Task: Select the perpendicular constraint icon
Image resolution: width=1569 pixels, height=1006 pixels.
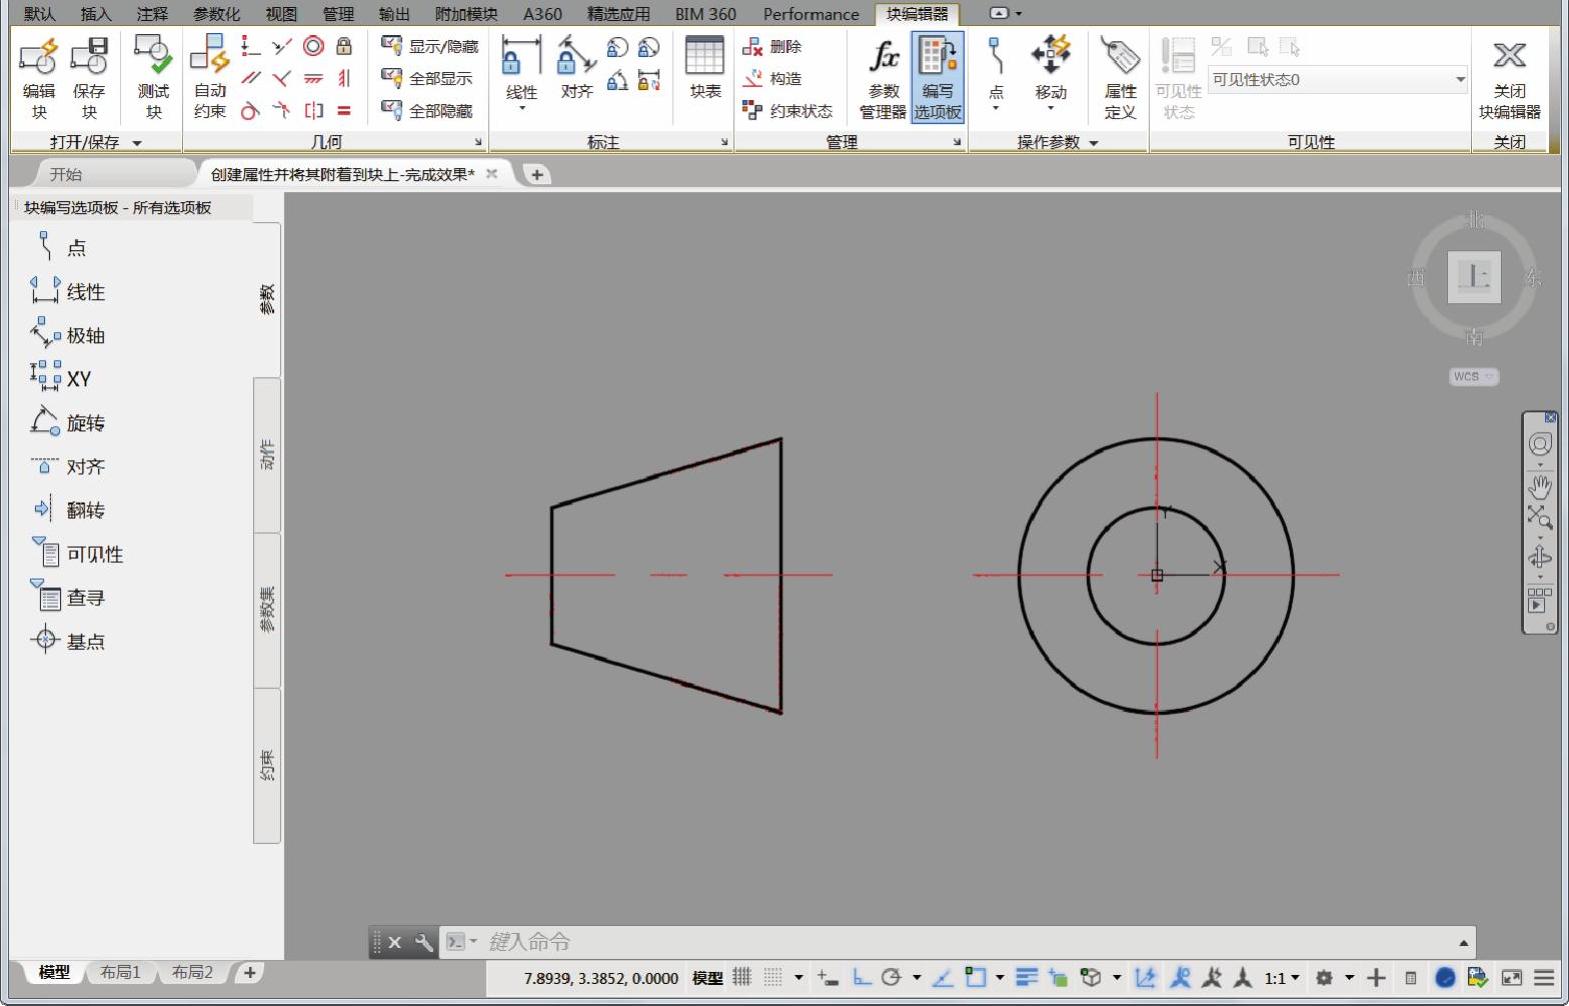Action: (282, 78)
